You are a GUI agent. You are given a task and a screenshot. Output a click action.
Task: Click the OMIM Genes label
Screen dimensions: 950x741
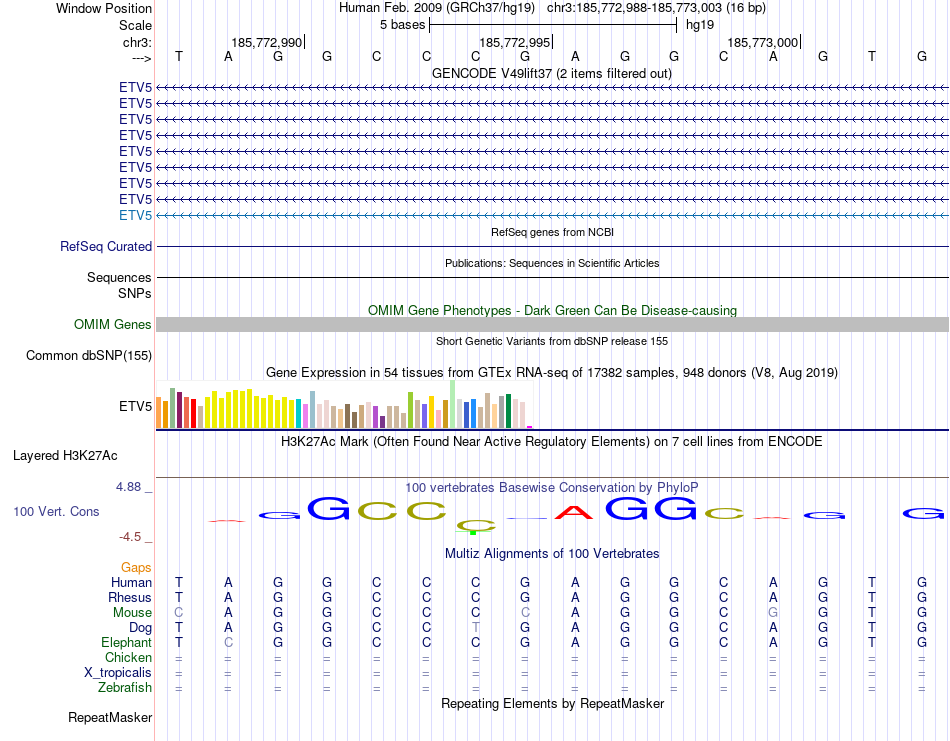pyautogui.click(x=112, y=325)
